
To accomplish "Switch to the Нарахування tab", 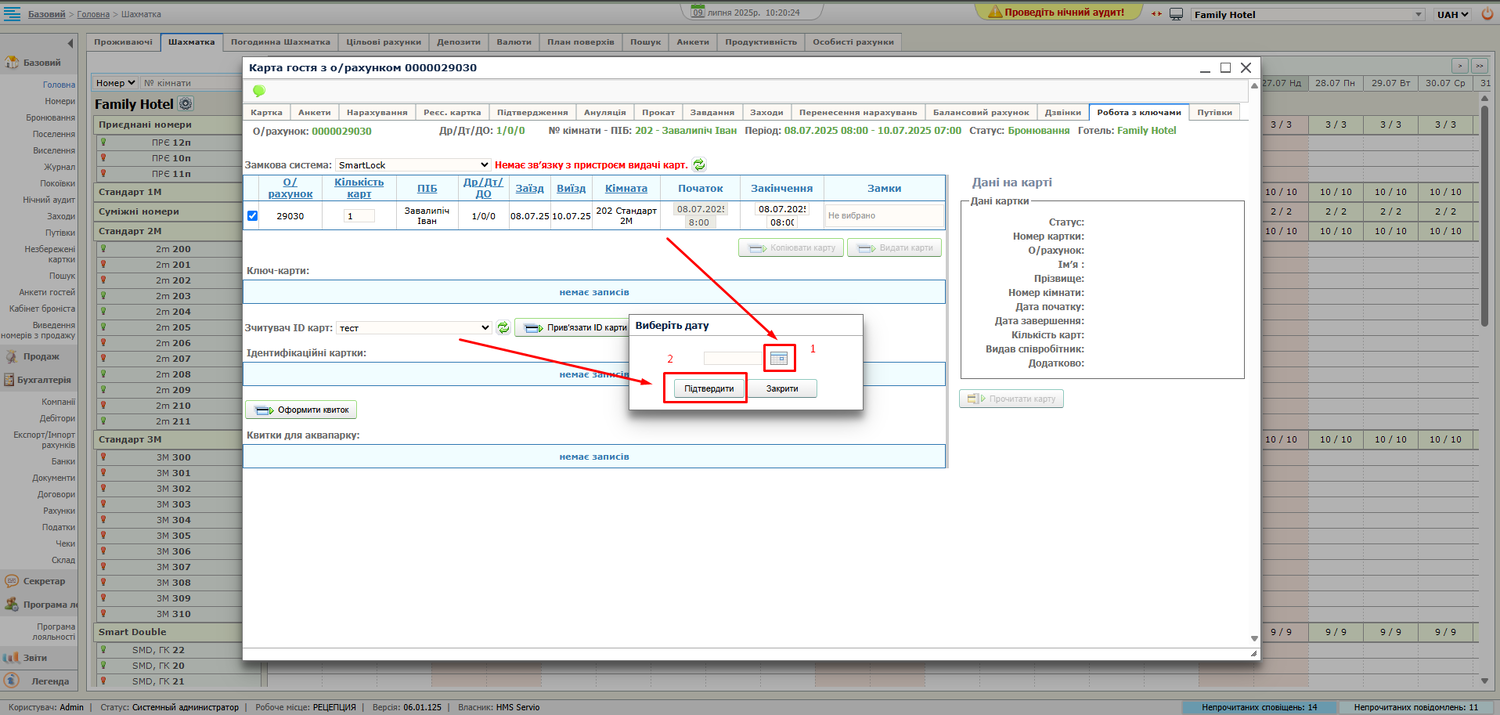I will 376,113.
